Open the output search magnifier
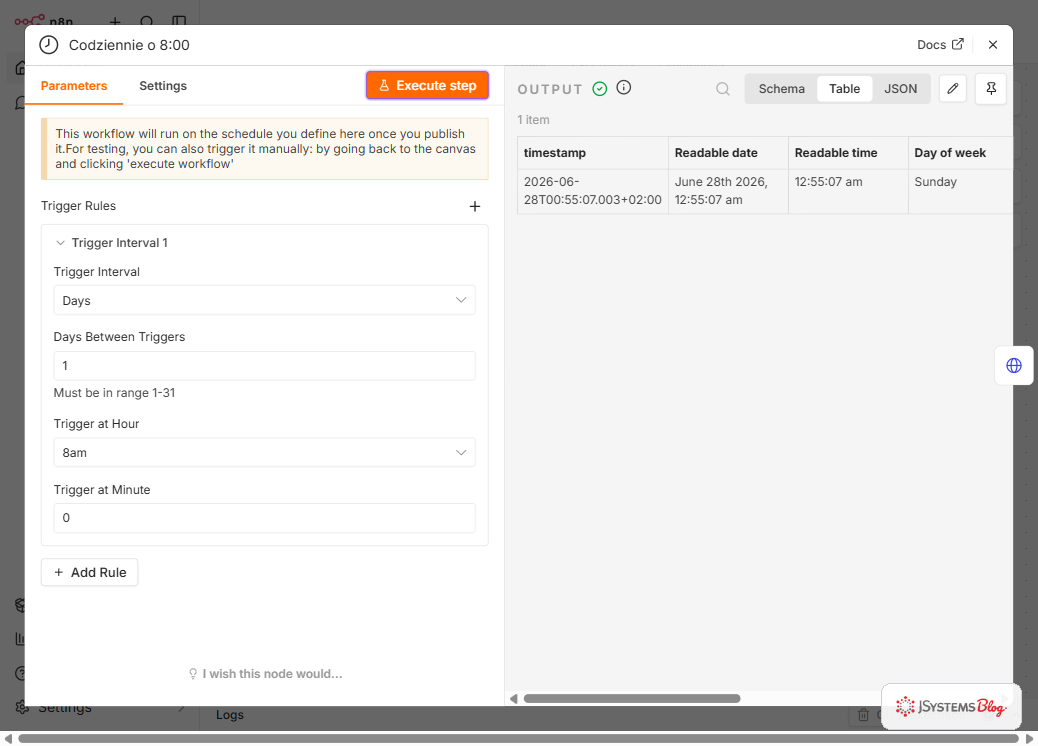The image size is (1038, 746). (x=723, y=89)
